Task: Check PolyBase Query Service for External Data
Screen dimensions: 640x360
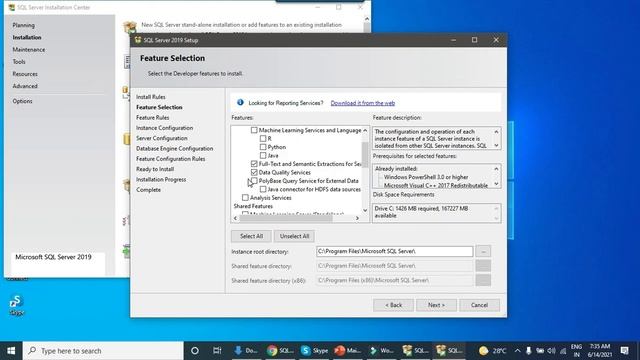Action: point(254,180)
